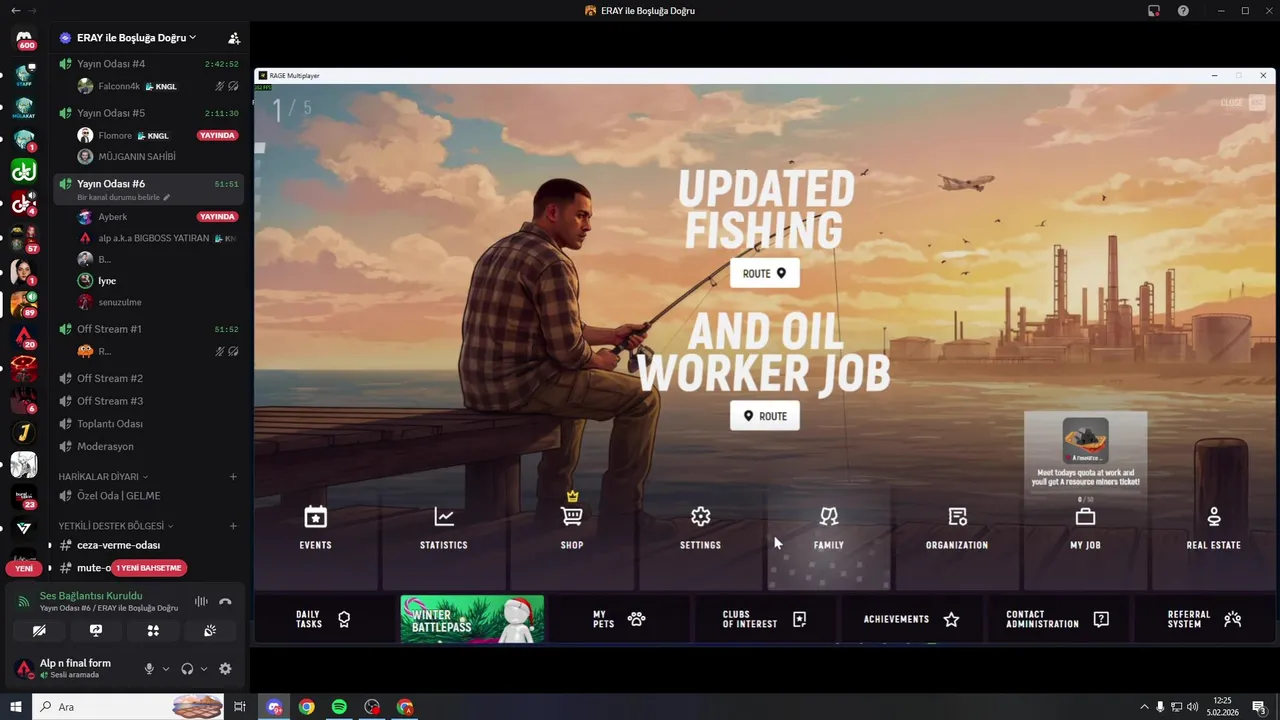Click the 1 YENİ BAHSETME mention pill
This screenshot has height=720, width=1280.
point(148,568)
